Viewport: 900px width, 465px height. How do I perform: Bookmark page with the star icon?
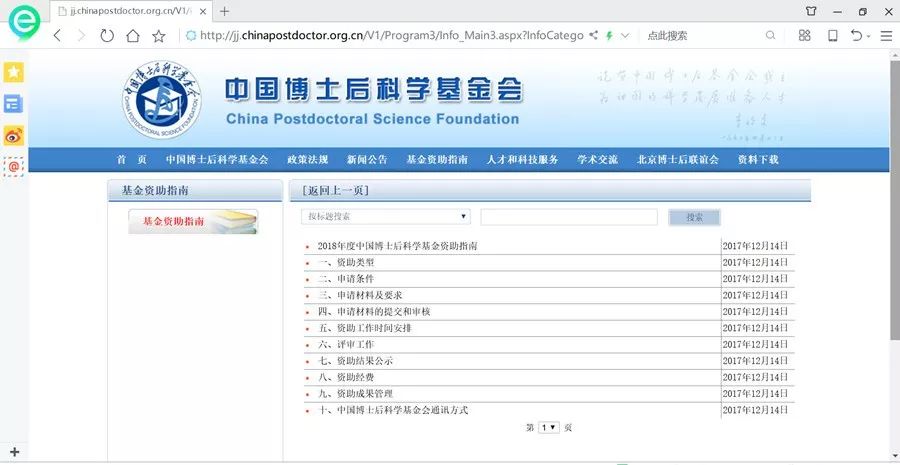coord(159,35)
